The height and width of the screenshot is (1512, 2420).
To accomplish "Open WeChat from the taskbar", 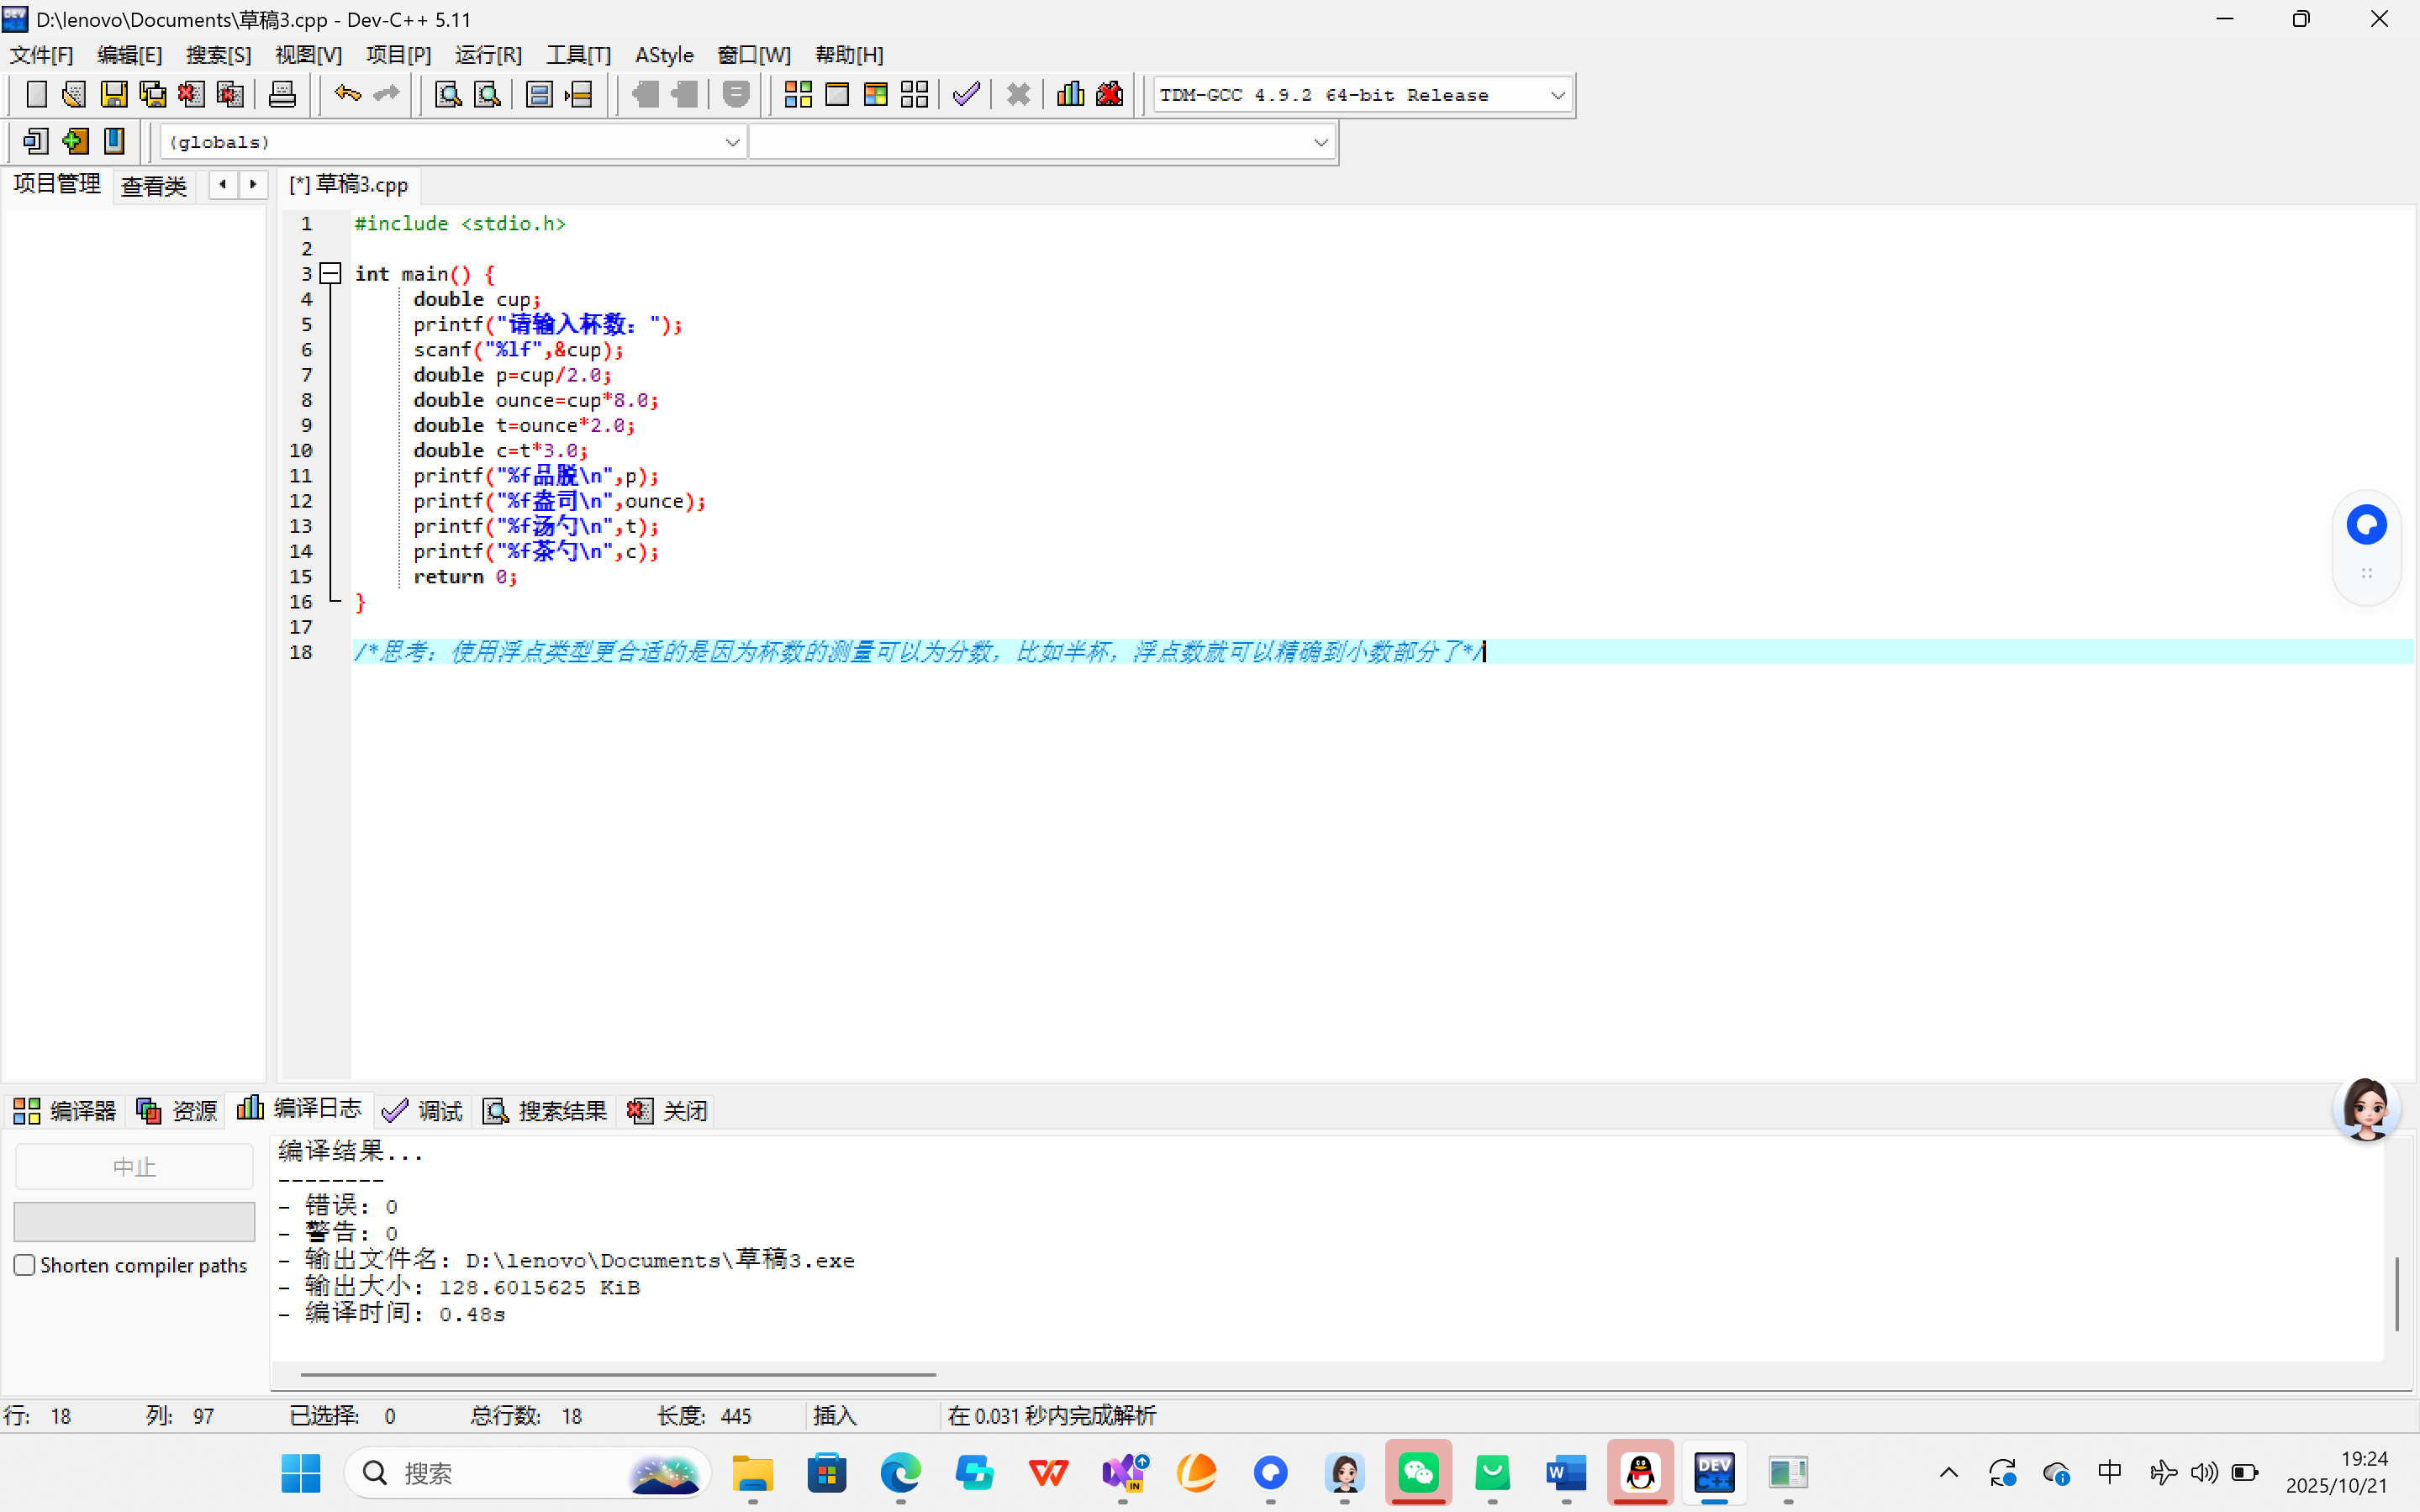I will [1418, 1472].
